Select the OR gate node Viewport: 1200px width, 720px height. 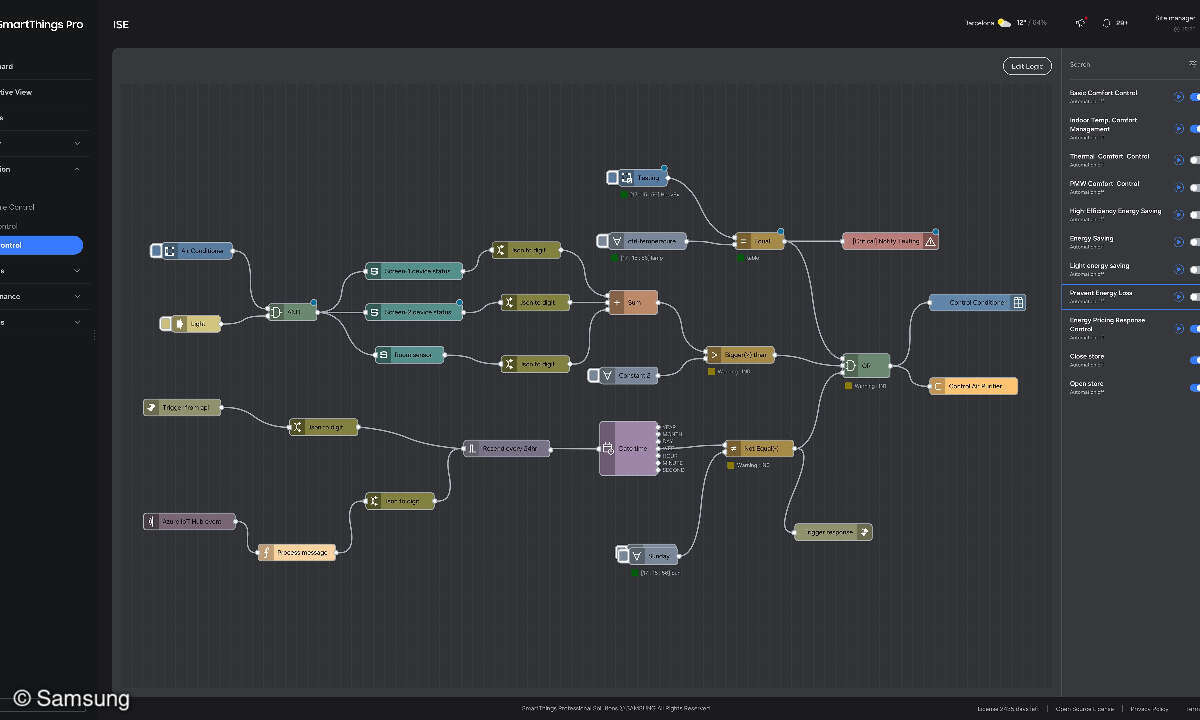coord(865,365)
